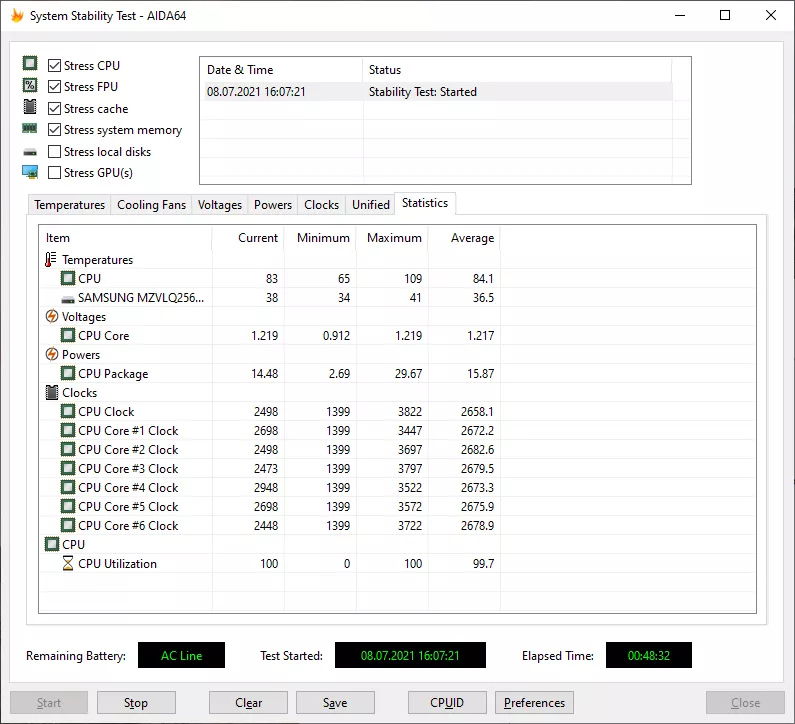
Task: Click the Clear button
Action: click(x=248, y=703)
